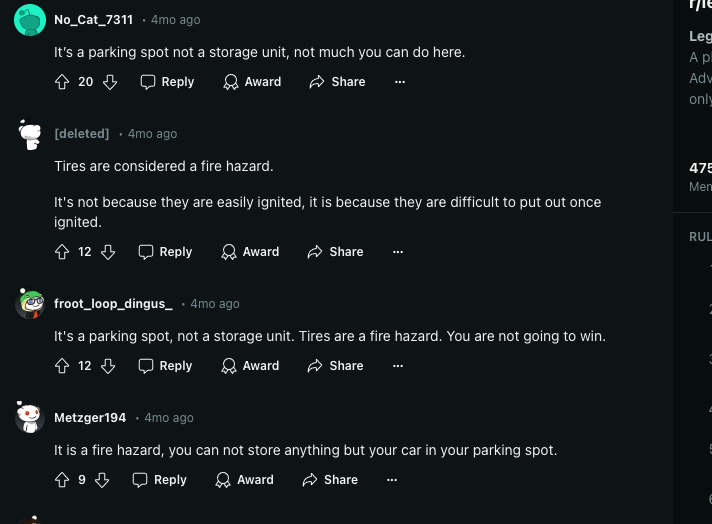Image resolution: width=712 pixels, height=524 pixels.
Task: Open No_Cat_7311's user profile
Action: pyautogui.click(x=93, y=20)
